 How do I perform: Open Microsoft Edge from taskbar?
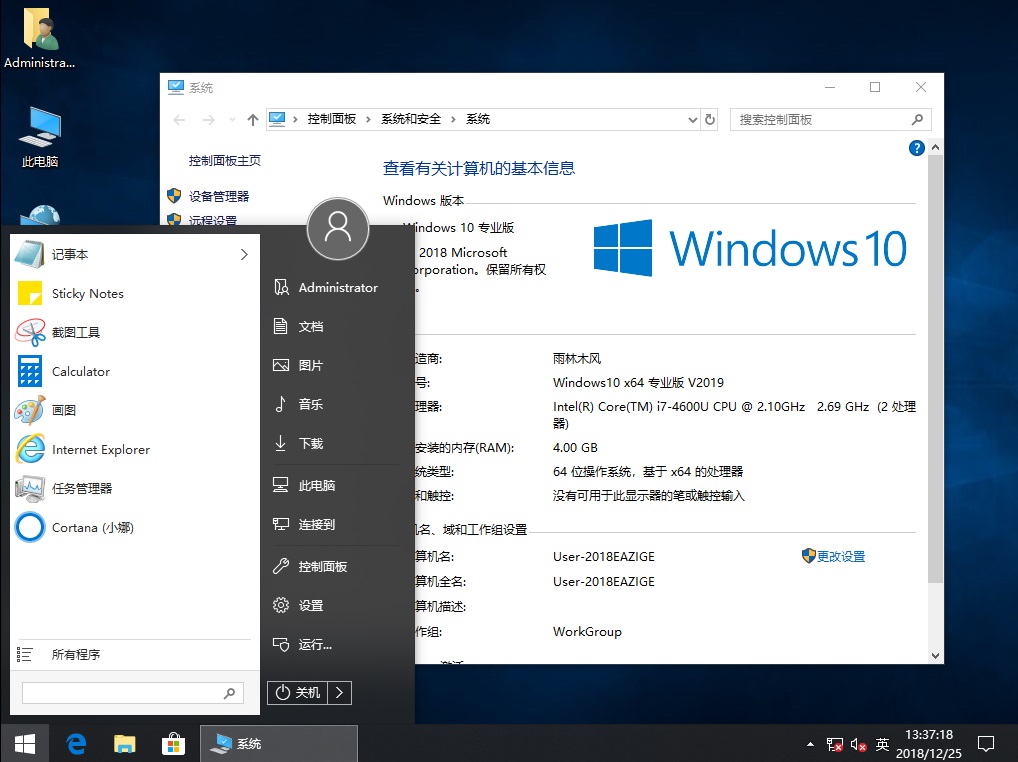click(77, 743)
